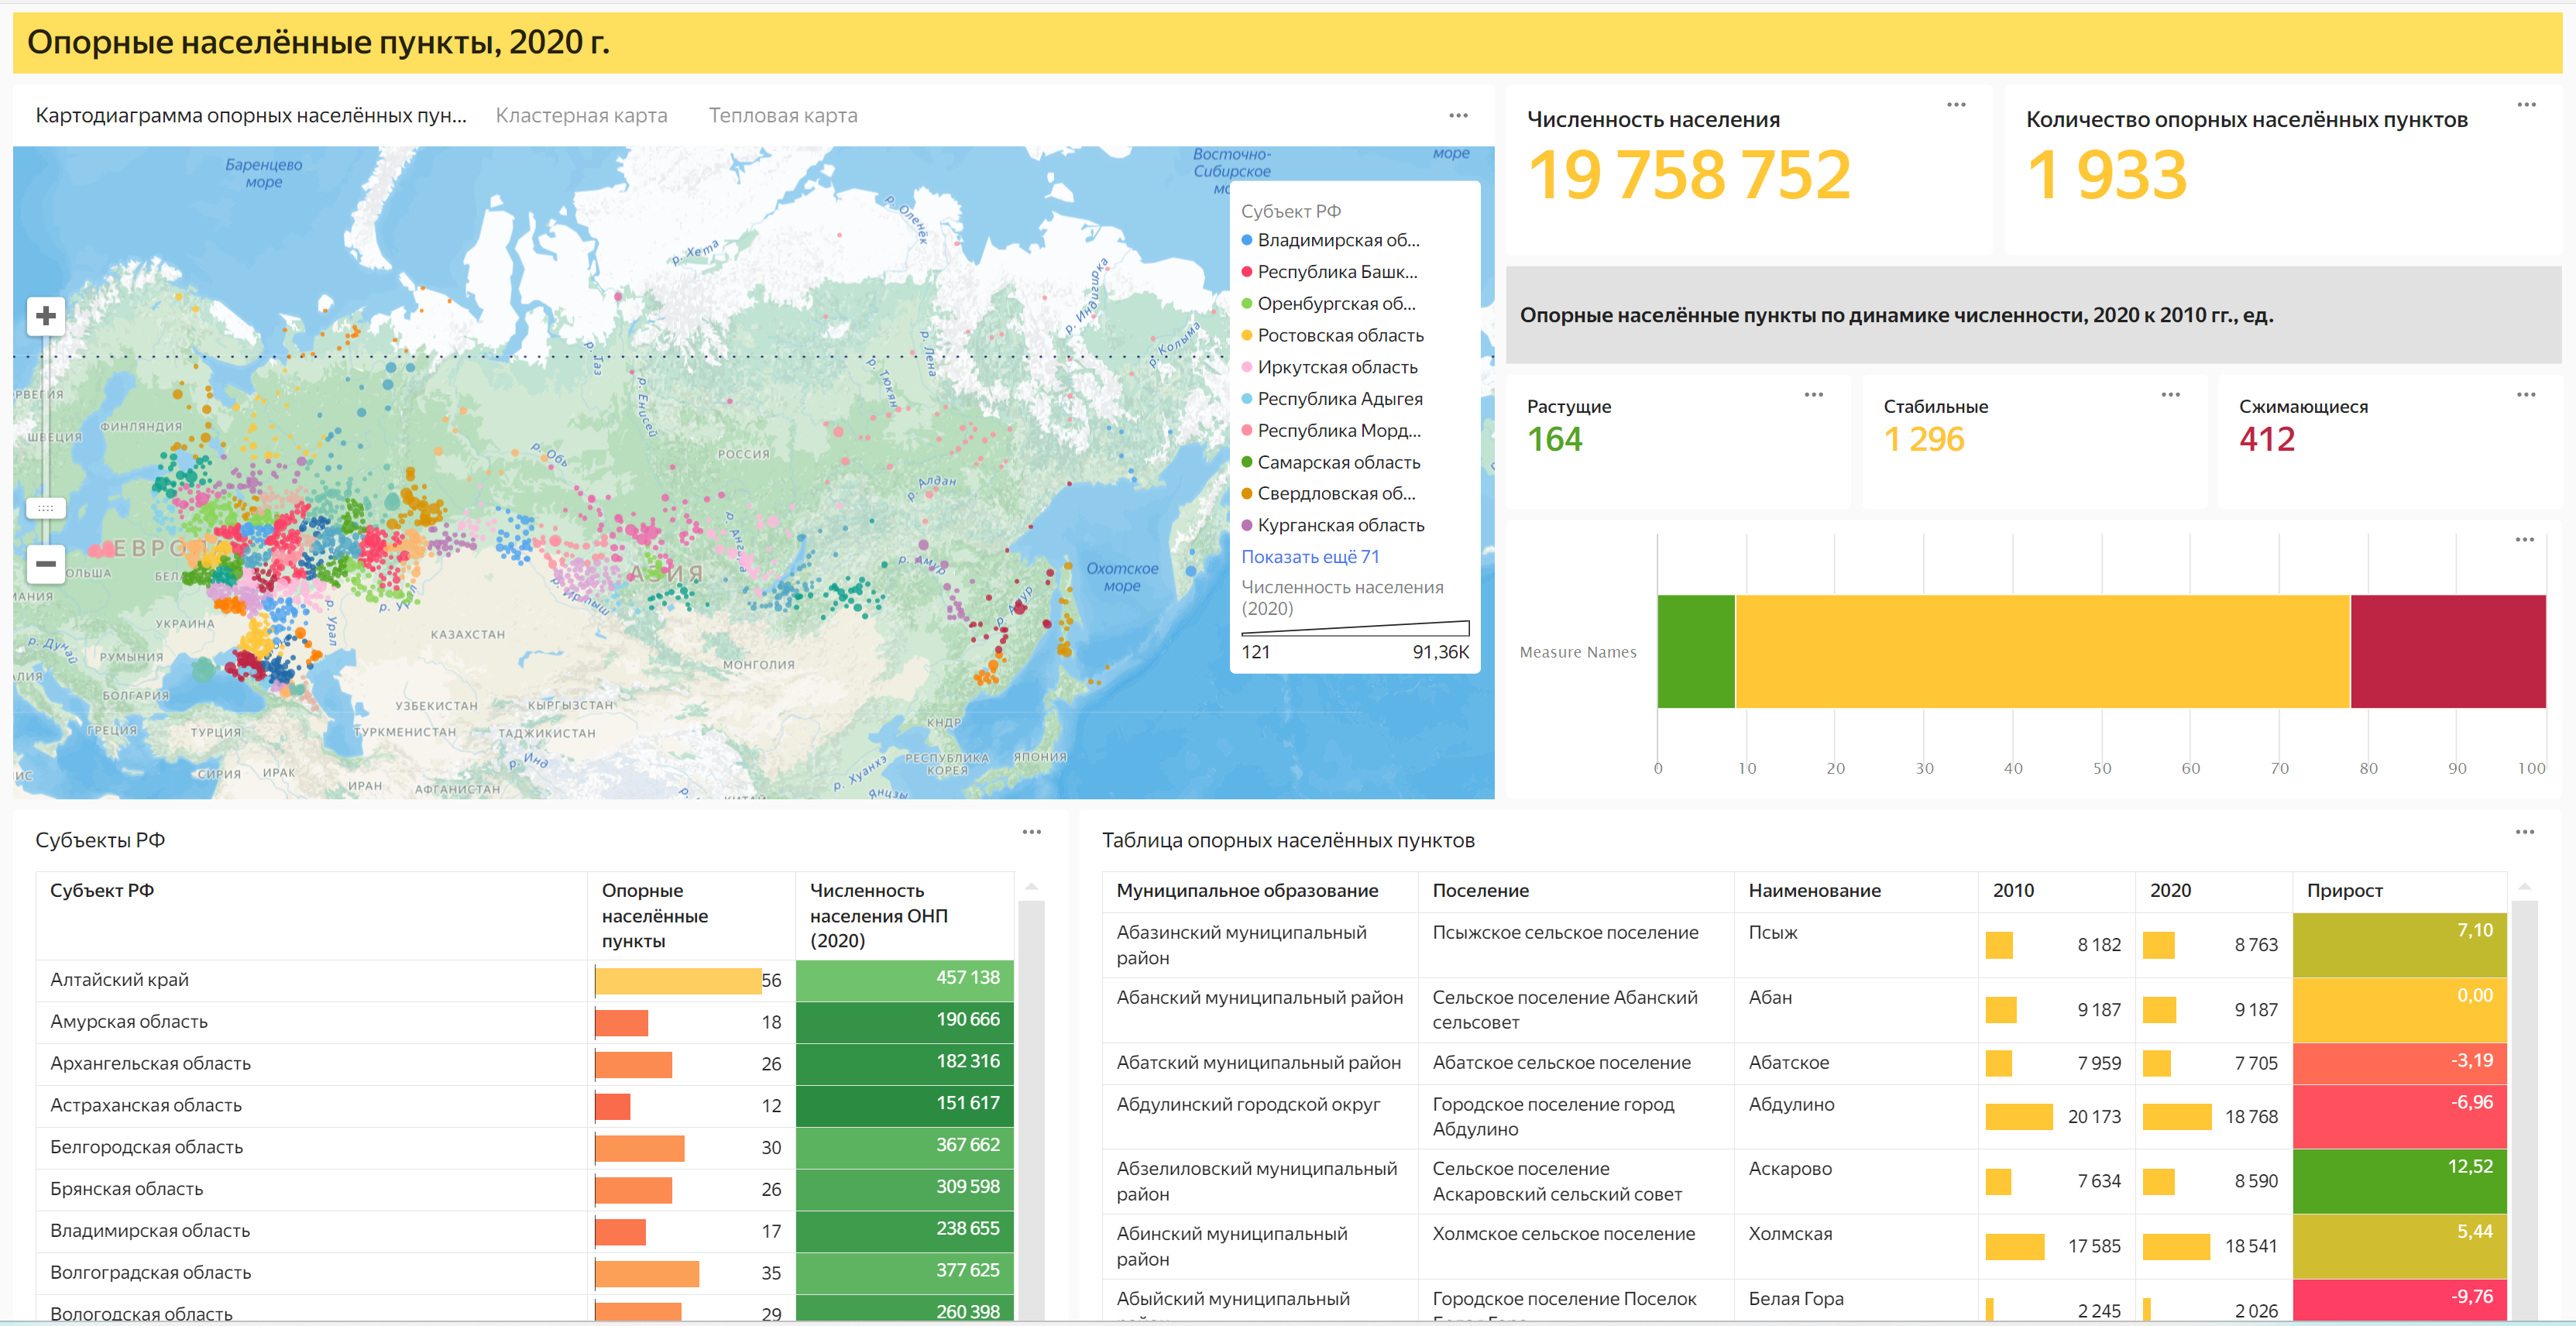Viewport: 2576px width, 1326px height.
Task: Click population total 19 758 752
Action: tap(1689, 176)
